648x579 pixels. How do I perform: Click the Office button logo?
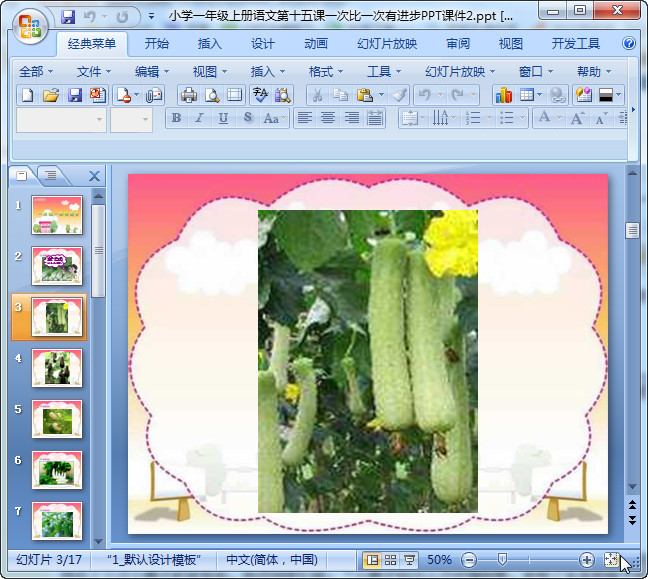click(30, 26)
